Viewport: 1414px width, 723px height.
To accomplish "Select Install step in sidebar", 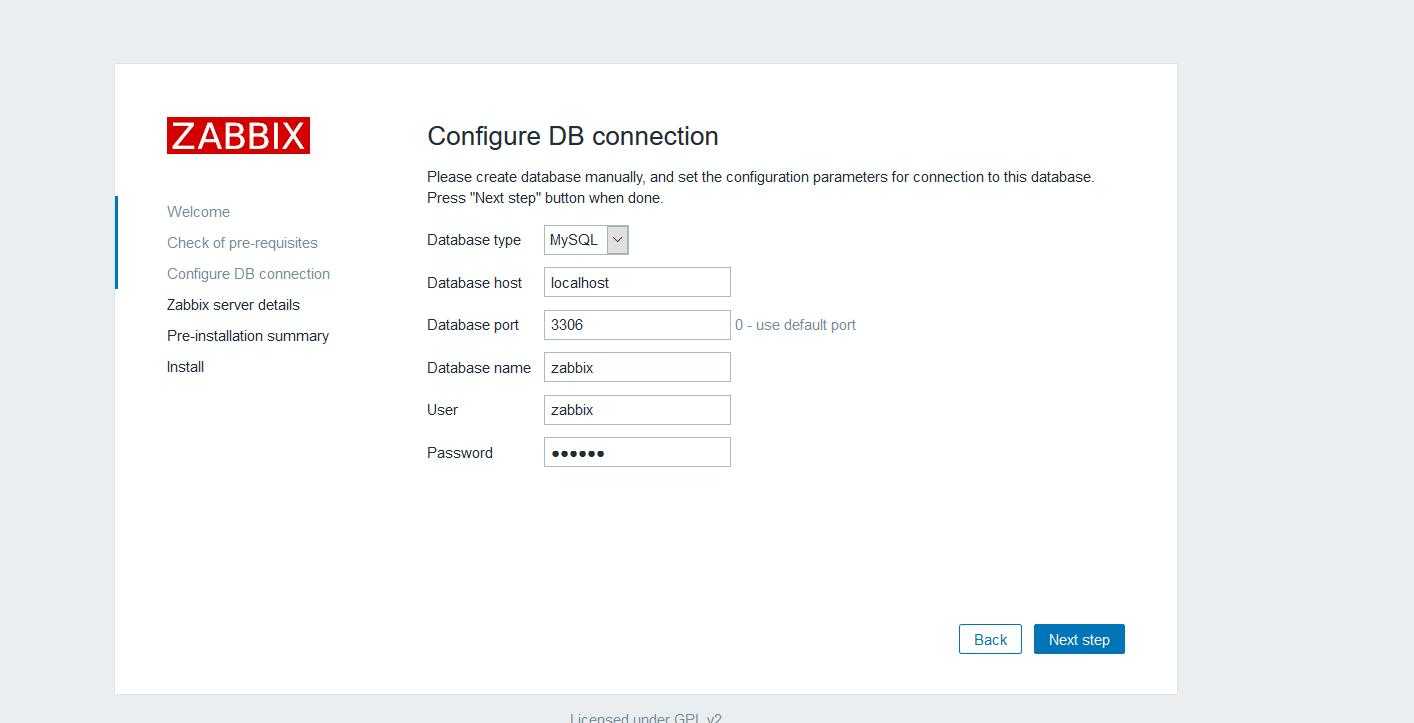I will pos(185,367).
